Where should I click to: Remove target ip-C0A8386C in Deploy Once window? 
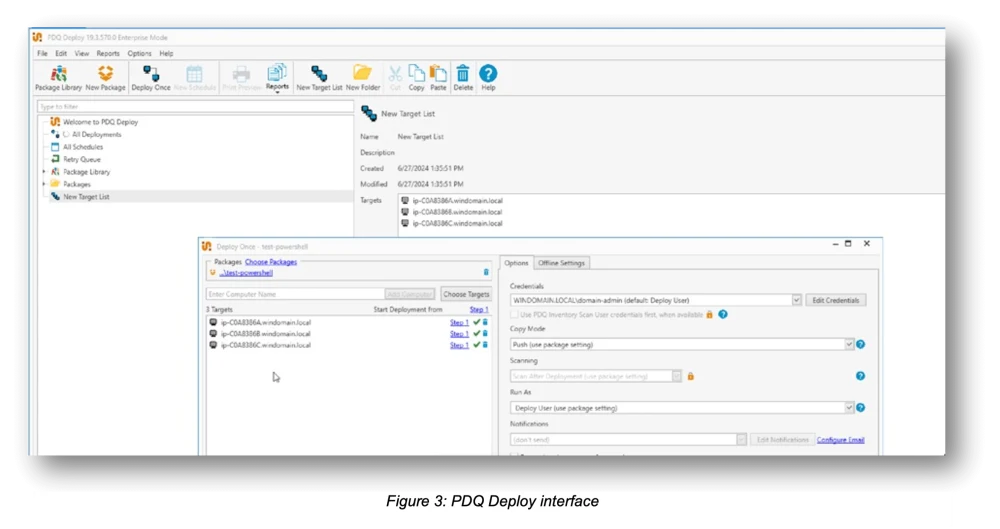tap(485, 345)
